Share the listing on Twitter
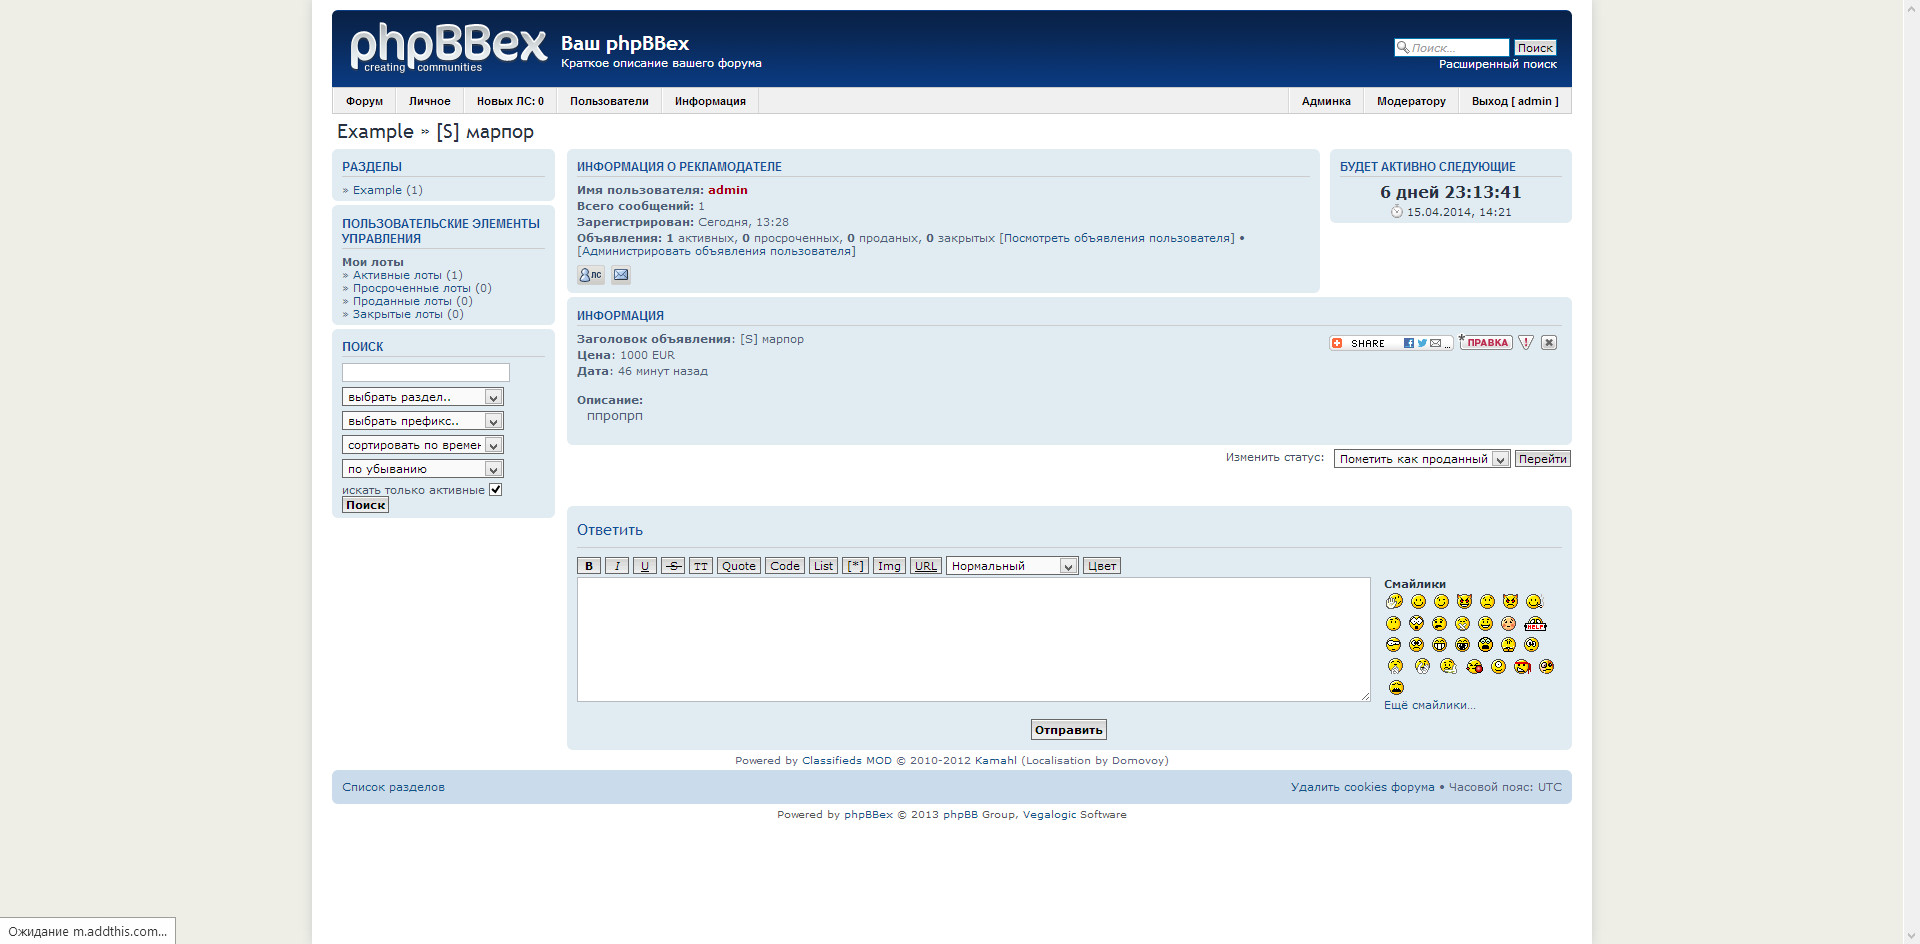 coord(1421,343)
